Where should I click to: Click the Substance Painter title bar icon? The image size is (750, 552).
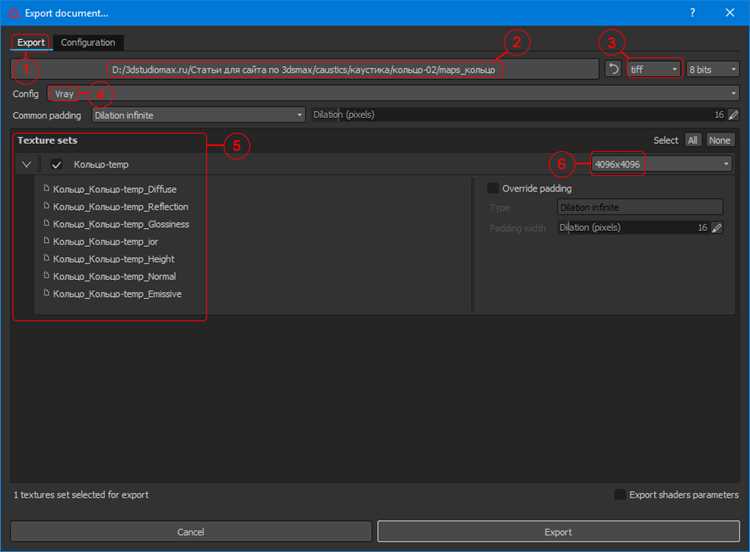coord(13,13)
